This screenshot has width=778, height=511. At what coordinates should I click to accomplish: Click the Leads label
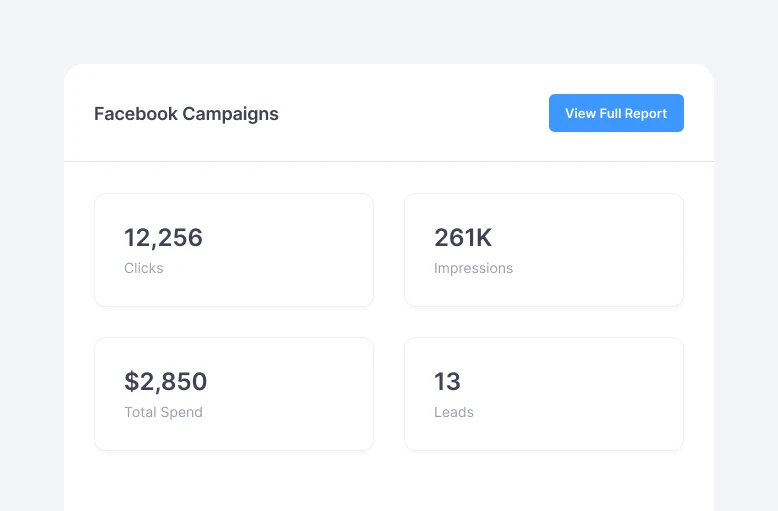point(454,412)
